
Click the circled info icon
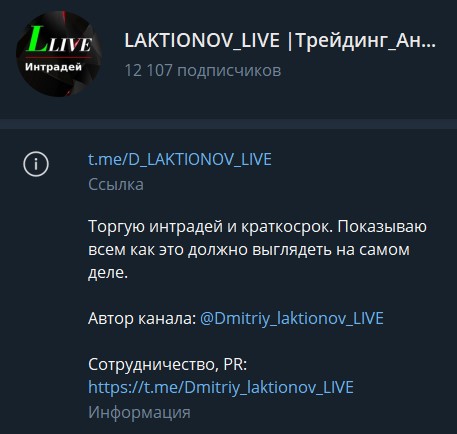point(36,164)
